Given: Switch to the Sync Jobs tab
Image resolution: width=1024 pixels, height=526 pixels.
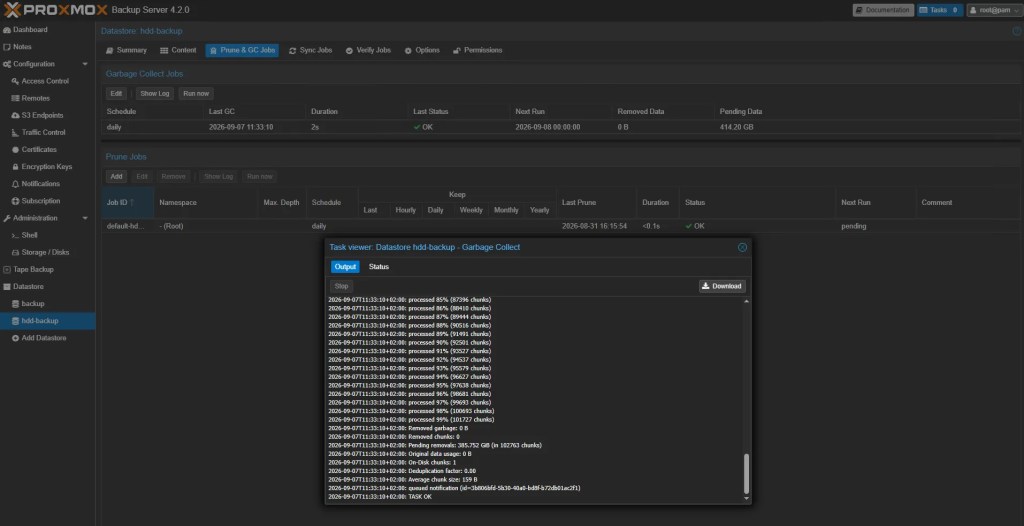Looking at the screenshot, I should (311, 50).
